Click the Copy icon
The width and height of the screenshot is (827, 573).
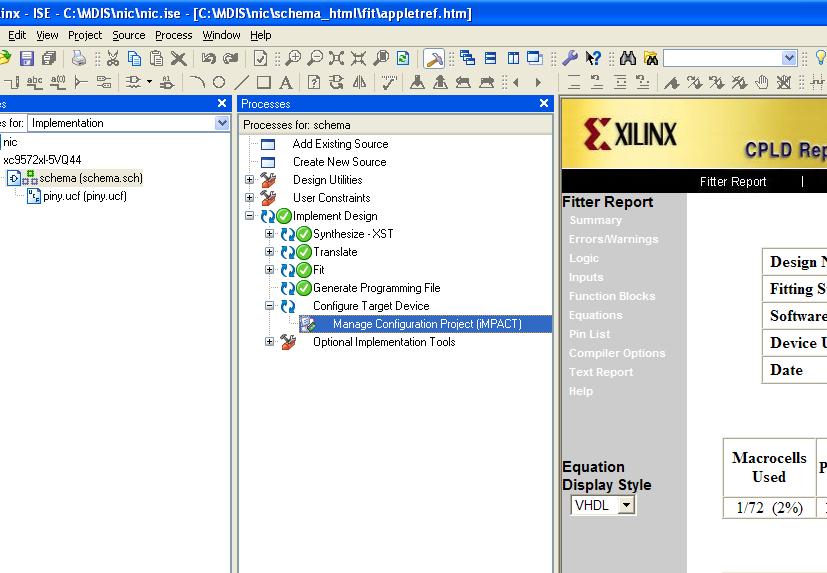134,58
